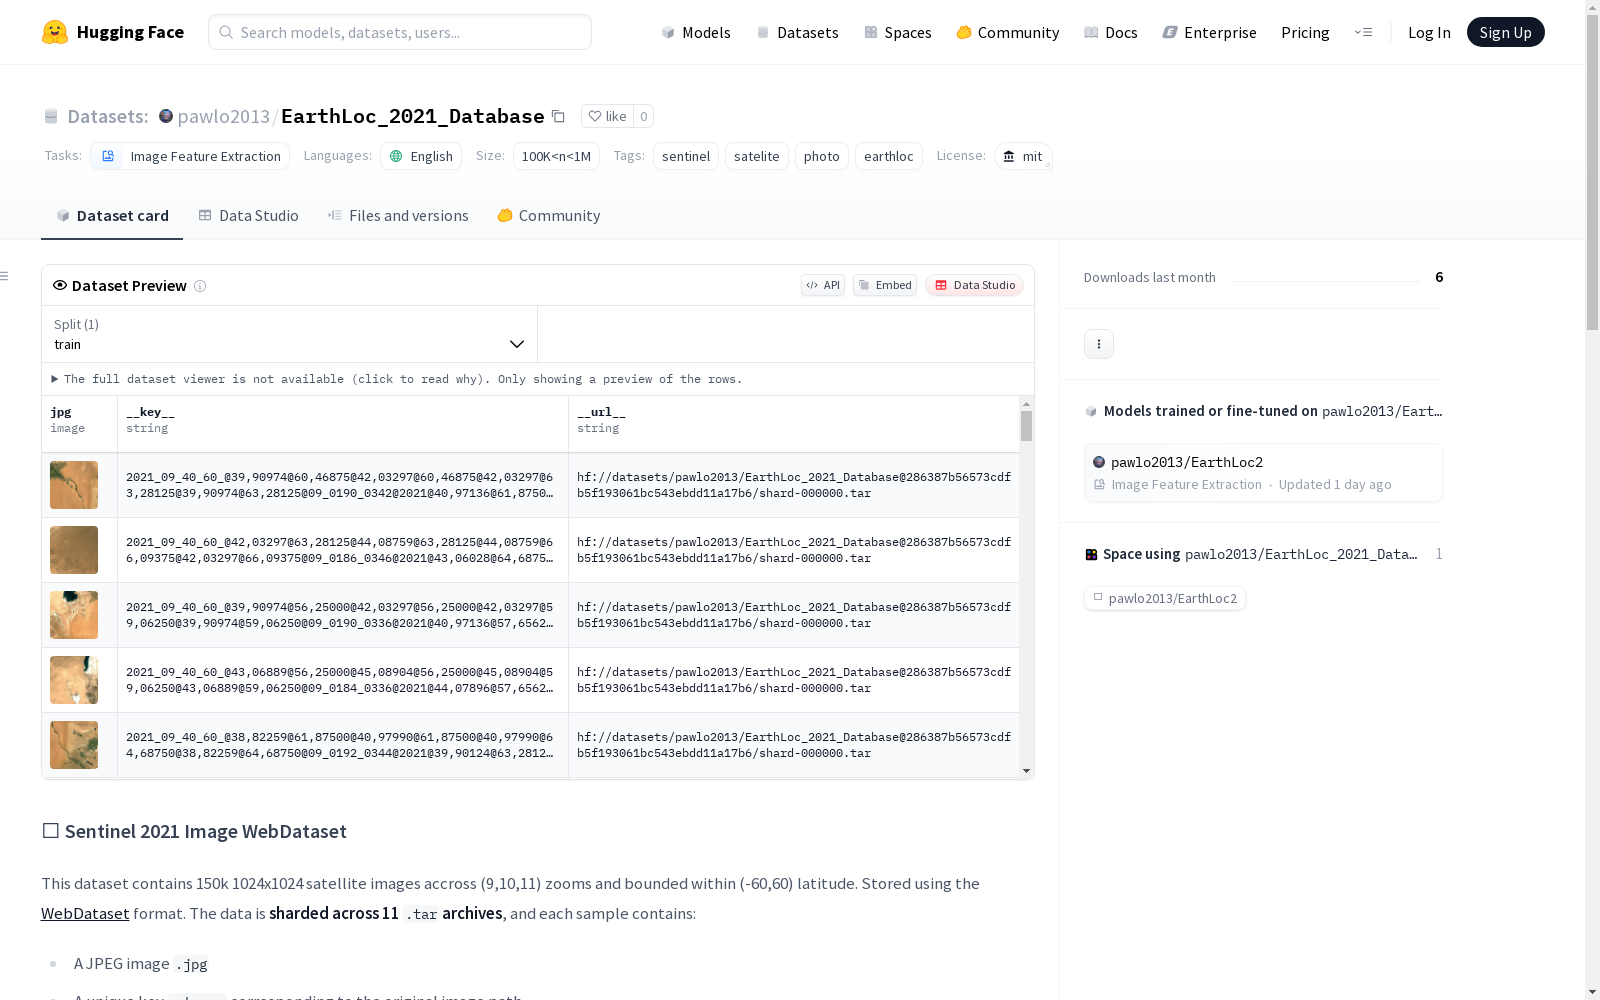Focus the search models, datasets, users field
The width and height of the screenshot is (1600, 1000).
[400, 32]
